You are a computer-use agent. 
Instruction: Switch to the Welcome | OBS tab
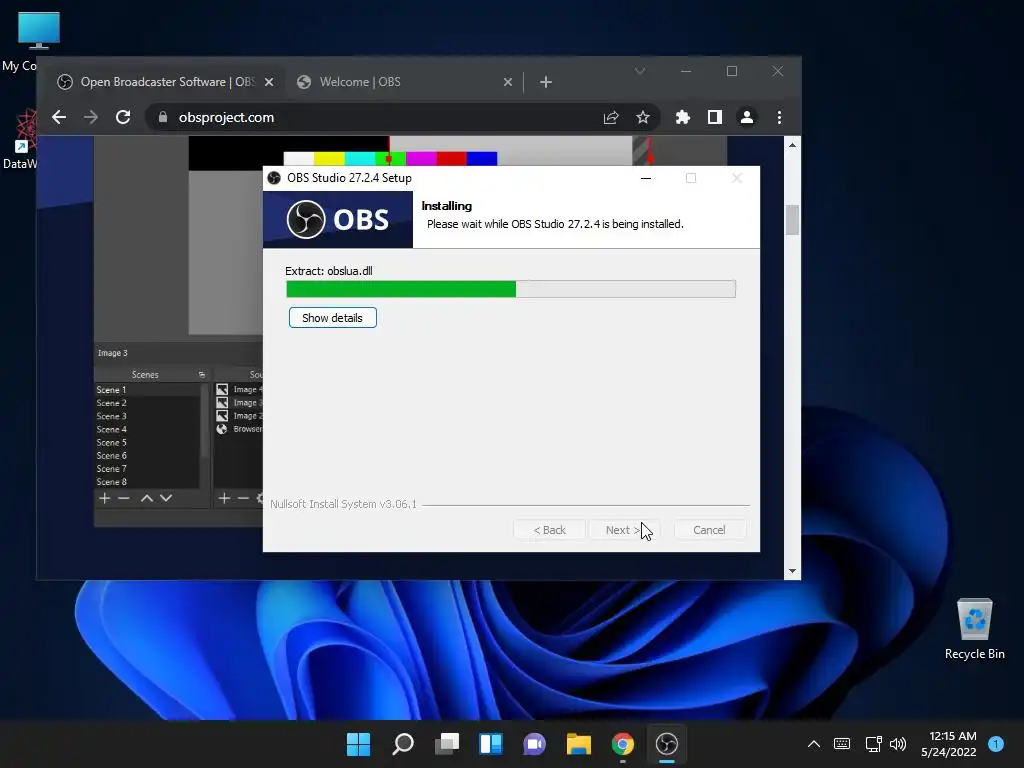[405, 82]
